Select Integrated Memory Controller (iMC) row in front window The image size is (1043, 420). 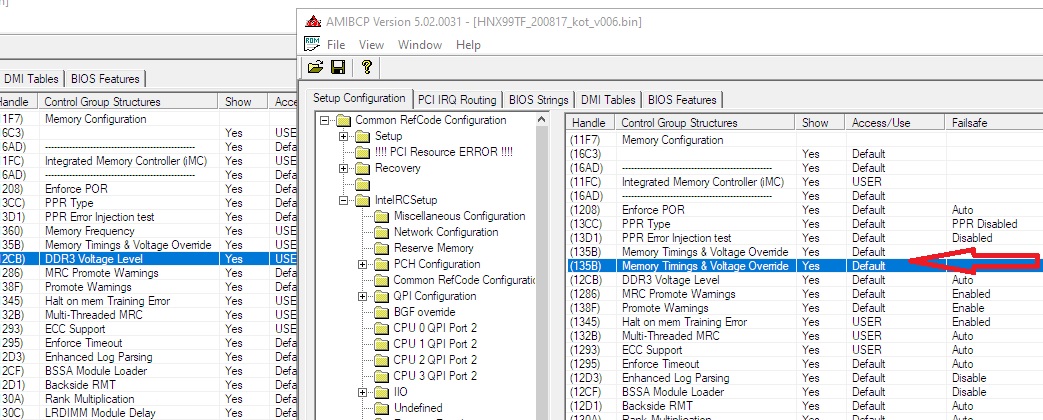804,182
